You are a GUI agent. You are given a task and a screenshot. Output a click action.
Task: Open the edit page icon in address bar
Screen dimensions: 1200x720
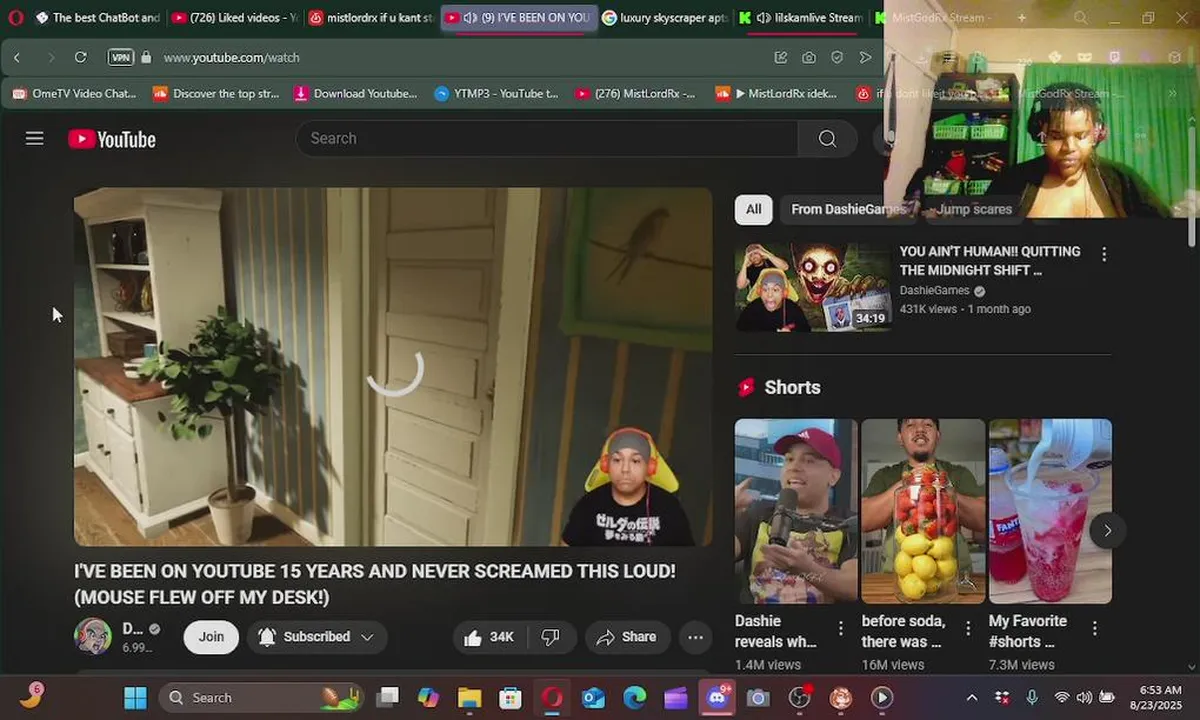[x=781, y=58]
